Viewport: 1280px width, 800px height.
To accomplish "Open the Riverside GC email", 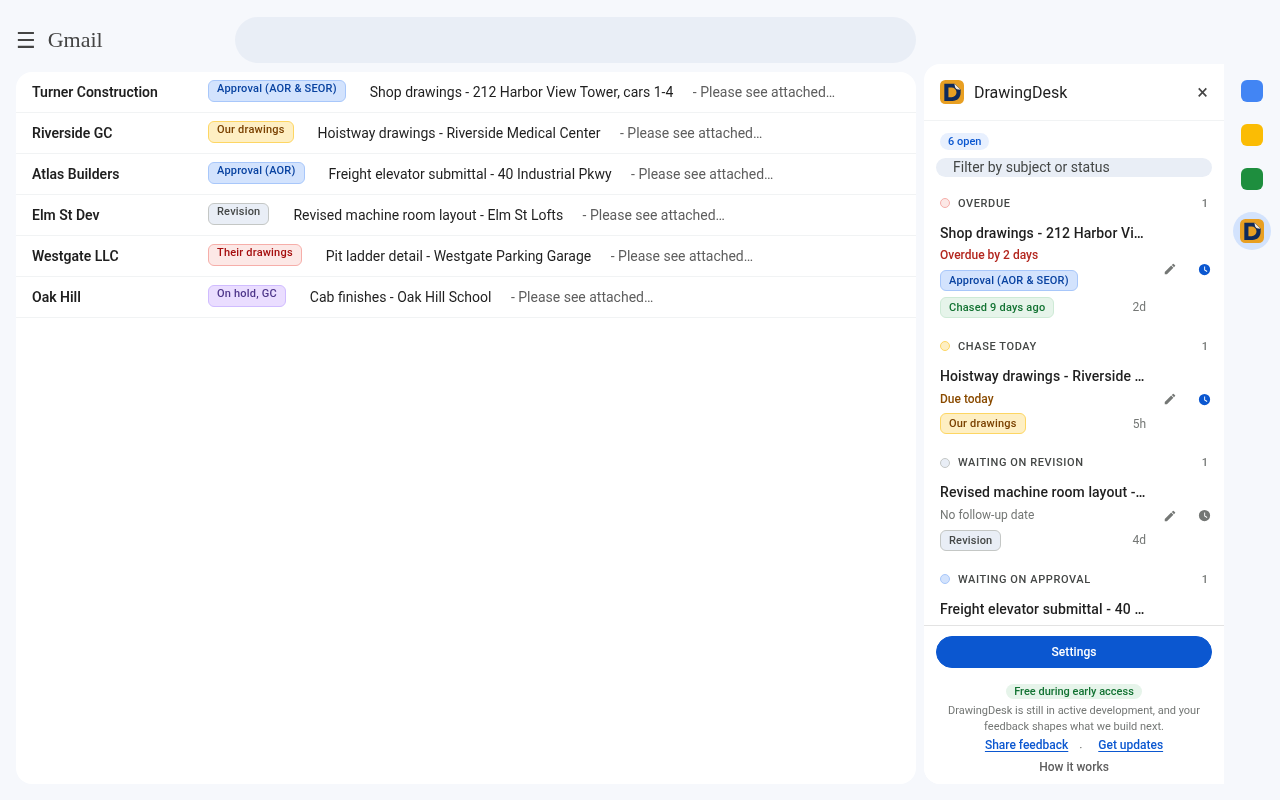I will point(466,133).
